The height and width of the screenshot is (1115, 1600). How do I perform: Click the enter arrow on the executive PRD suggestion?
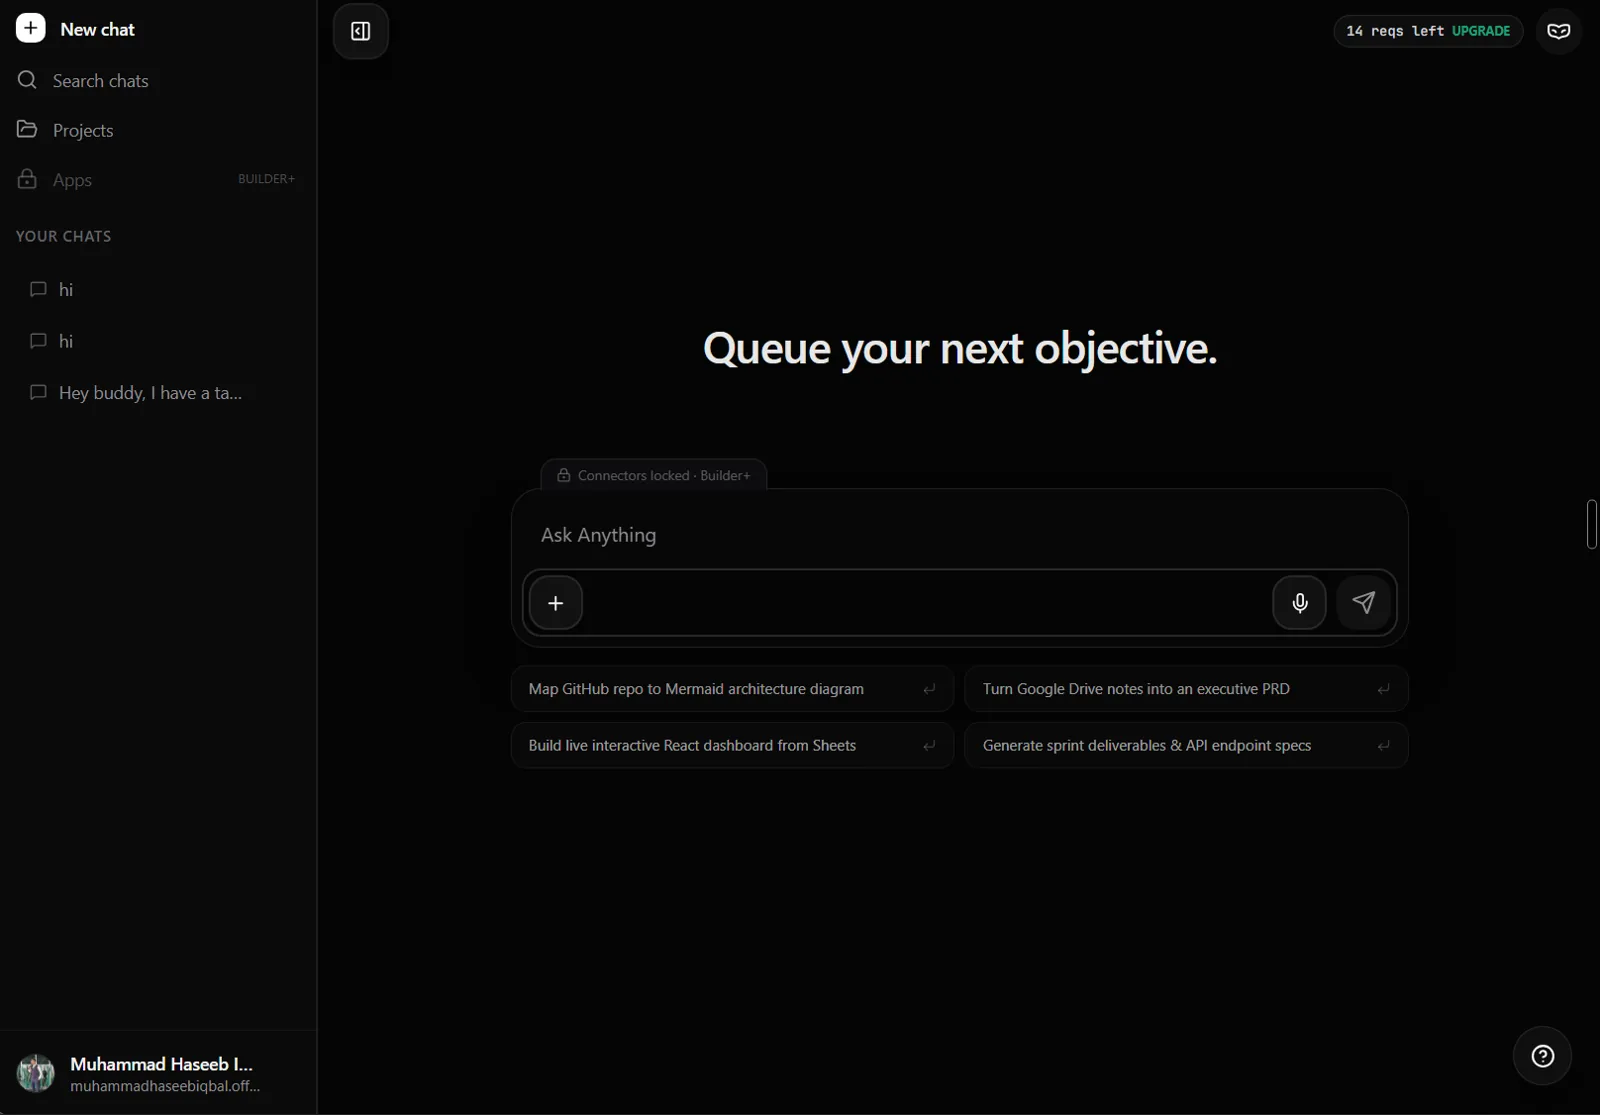[x=1384, y=689]
